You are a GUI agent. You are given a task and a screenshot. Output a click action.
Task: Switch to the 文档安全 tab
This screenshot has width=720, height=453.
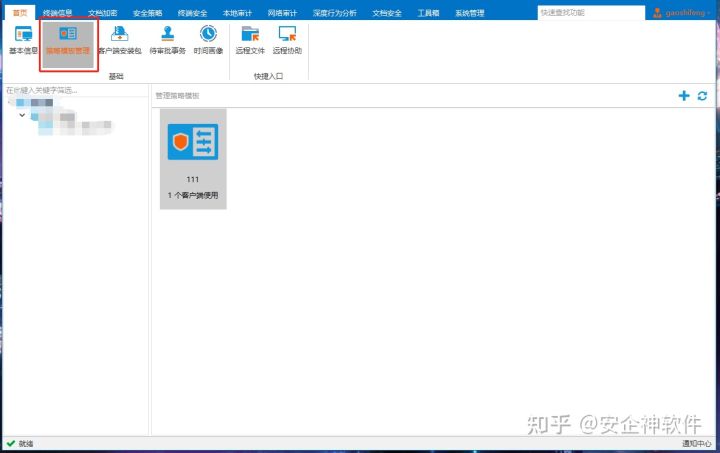(x=387, y=13)
